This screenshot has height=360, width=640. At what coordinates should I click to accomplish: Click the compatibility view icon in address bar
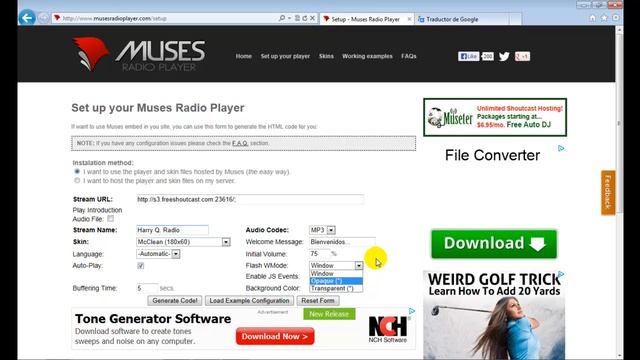click(x=297, y=18)
